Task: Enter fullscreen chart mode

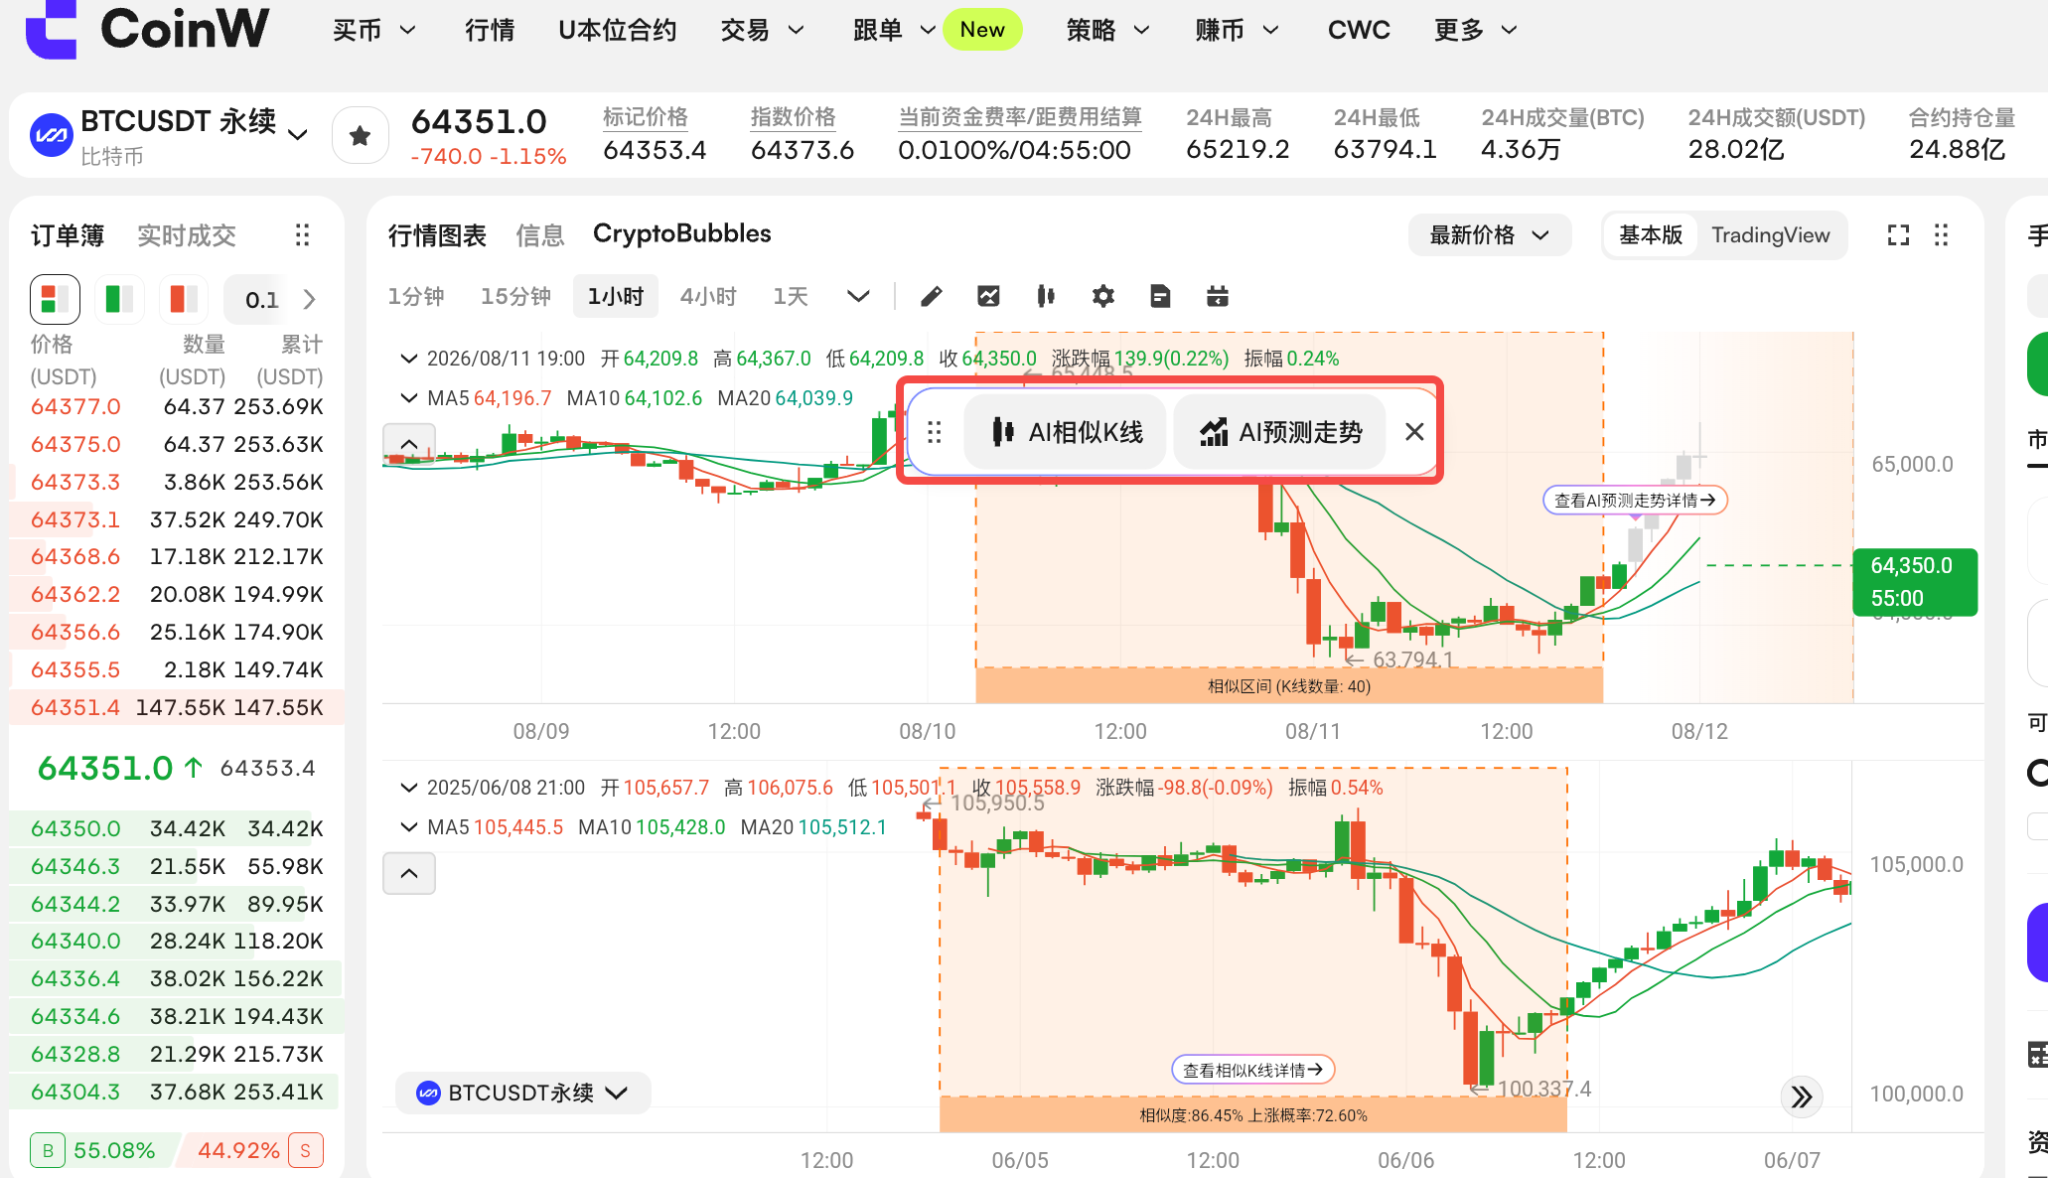Action: click(x=1898, y=235)
